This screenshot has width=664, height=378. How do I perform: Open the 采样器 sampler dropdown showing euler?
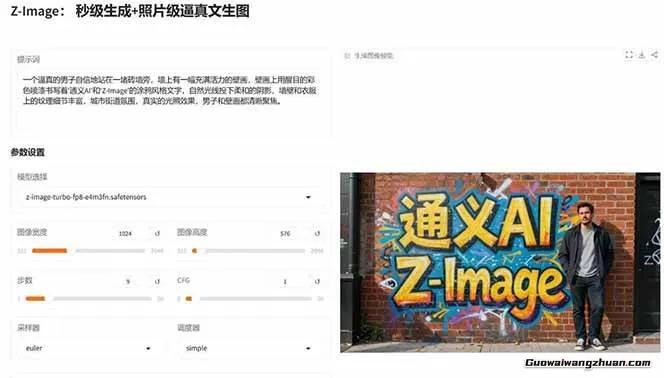89,348
